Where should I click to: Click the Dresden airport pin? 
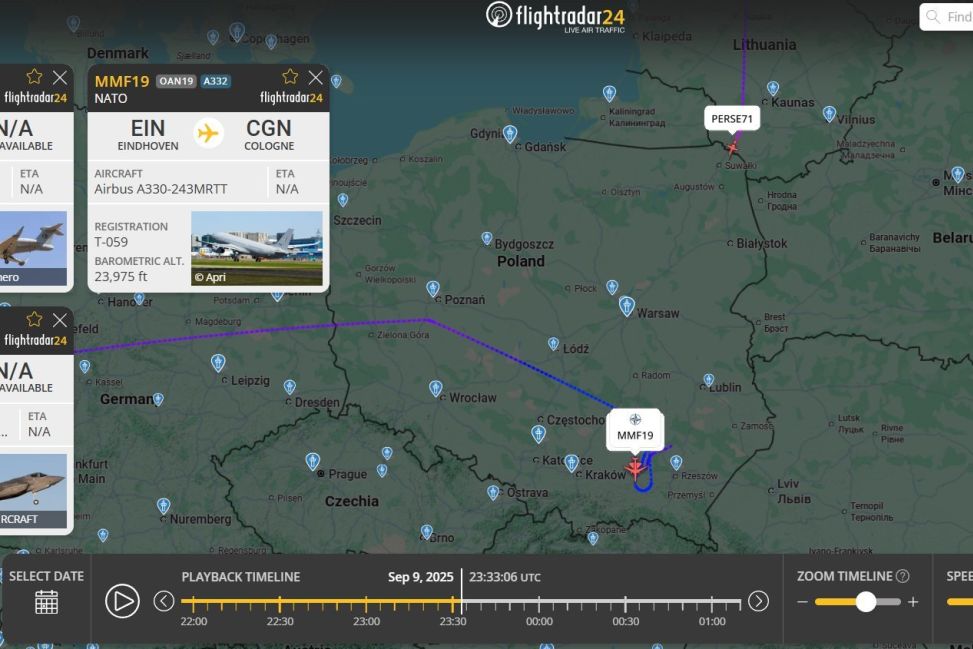(x=290, y=388)
